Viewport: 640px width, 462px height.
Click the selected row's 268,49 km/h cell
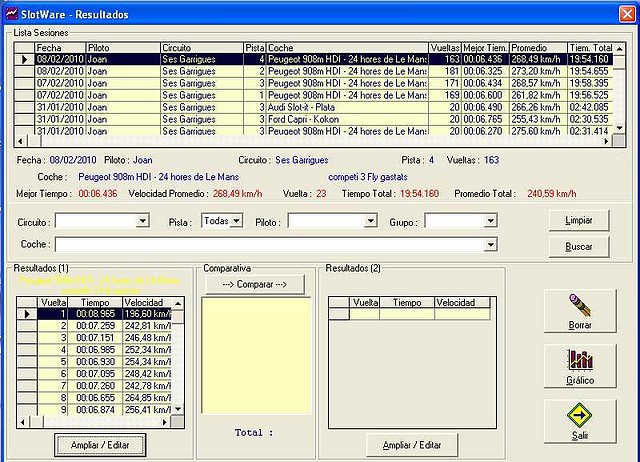coord(538,59)
